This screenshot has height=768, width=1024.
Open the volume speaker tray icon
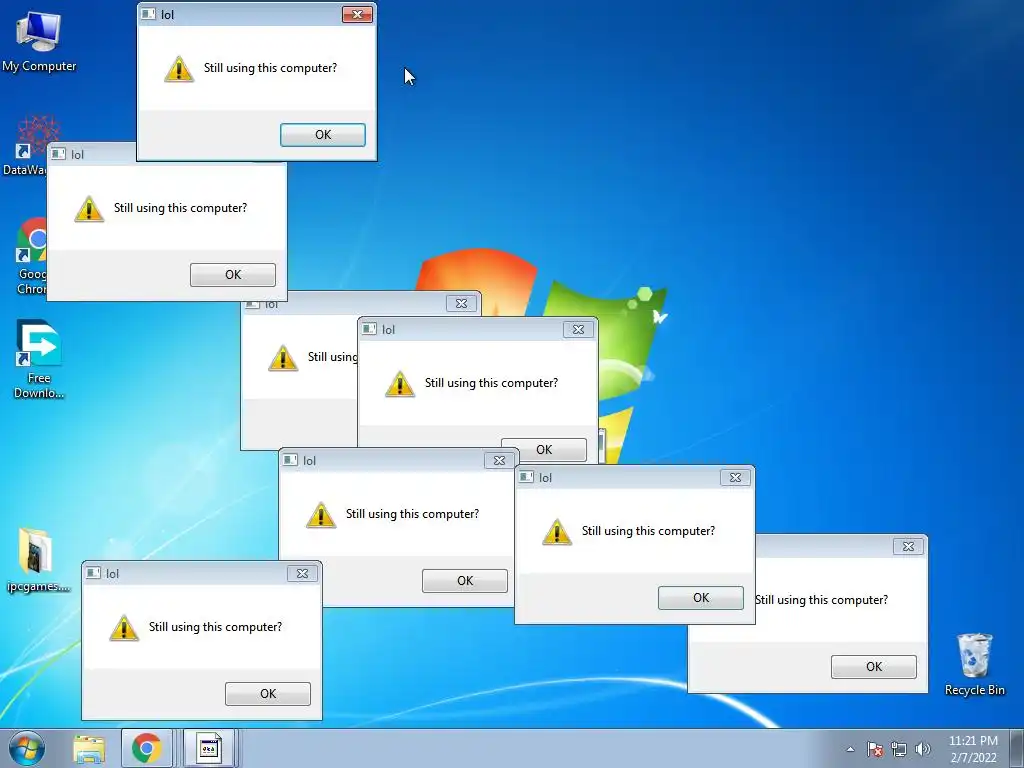(922, 749)
